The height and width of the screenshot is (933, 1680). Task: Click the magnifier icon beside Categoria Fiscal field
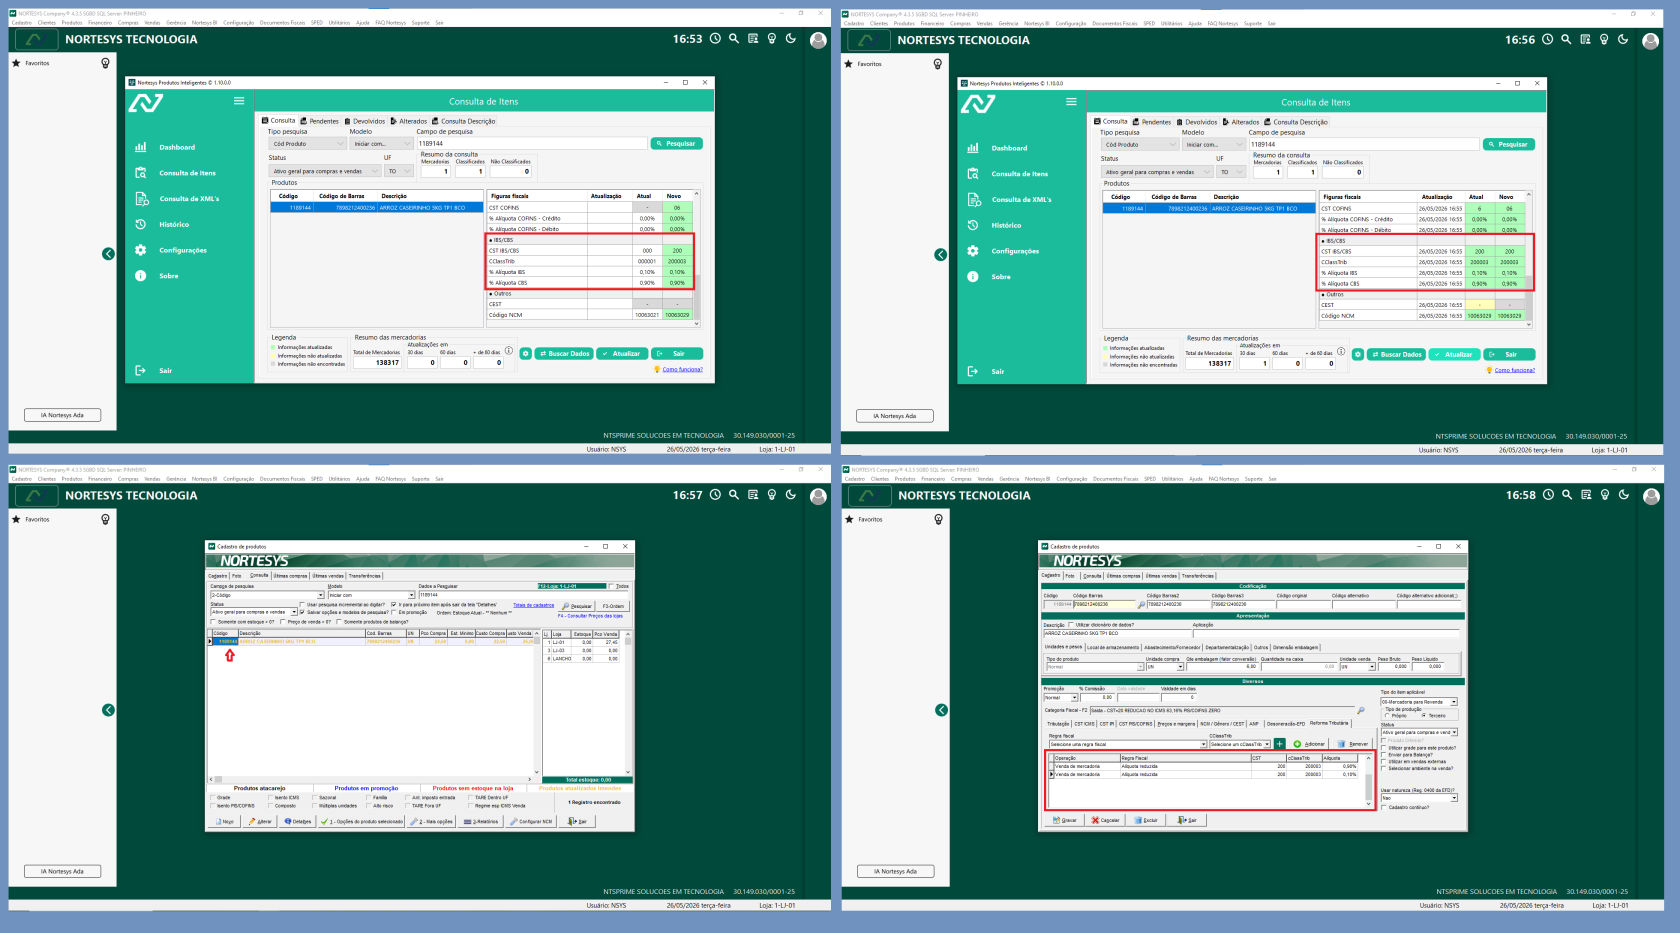pos(1360,710)
